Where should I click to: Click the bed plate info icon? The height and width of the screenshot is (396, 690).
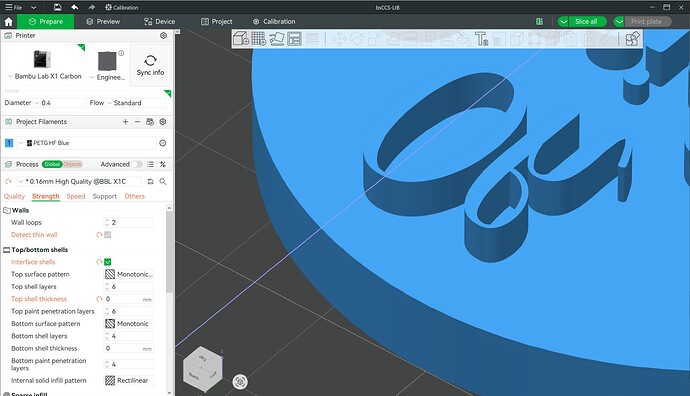[121, 53]
